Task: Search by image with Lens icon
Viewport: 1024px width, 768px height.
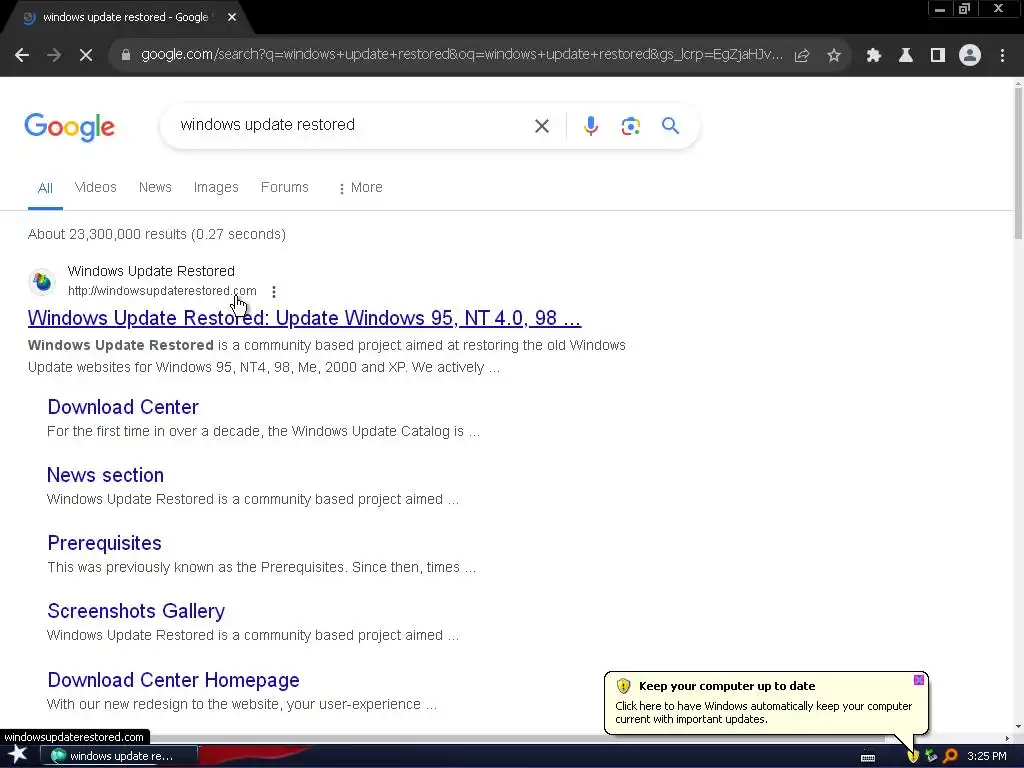Action: click(630, 126)
